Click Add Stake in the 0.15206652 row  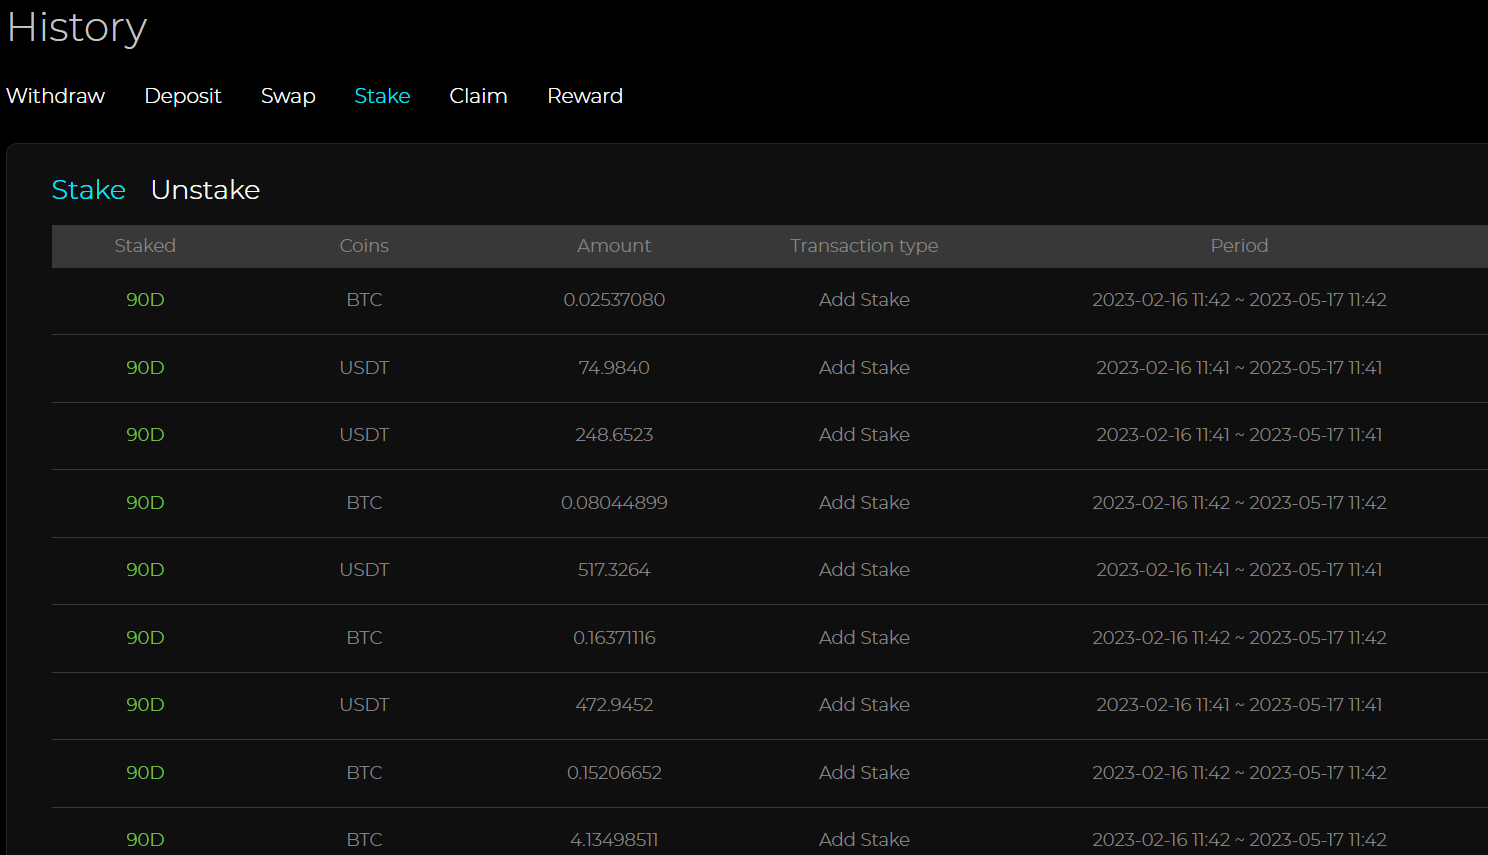pyautogui.click(x=864, y=773)
